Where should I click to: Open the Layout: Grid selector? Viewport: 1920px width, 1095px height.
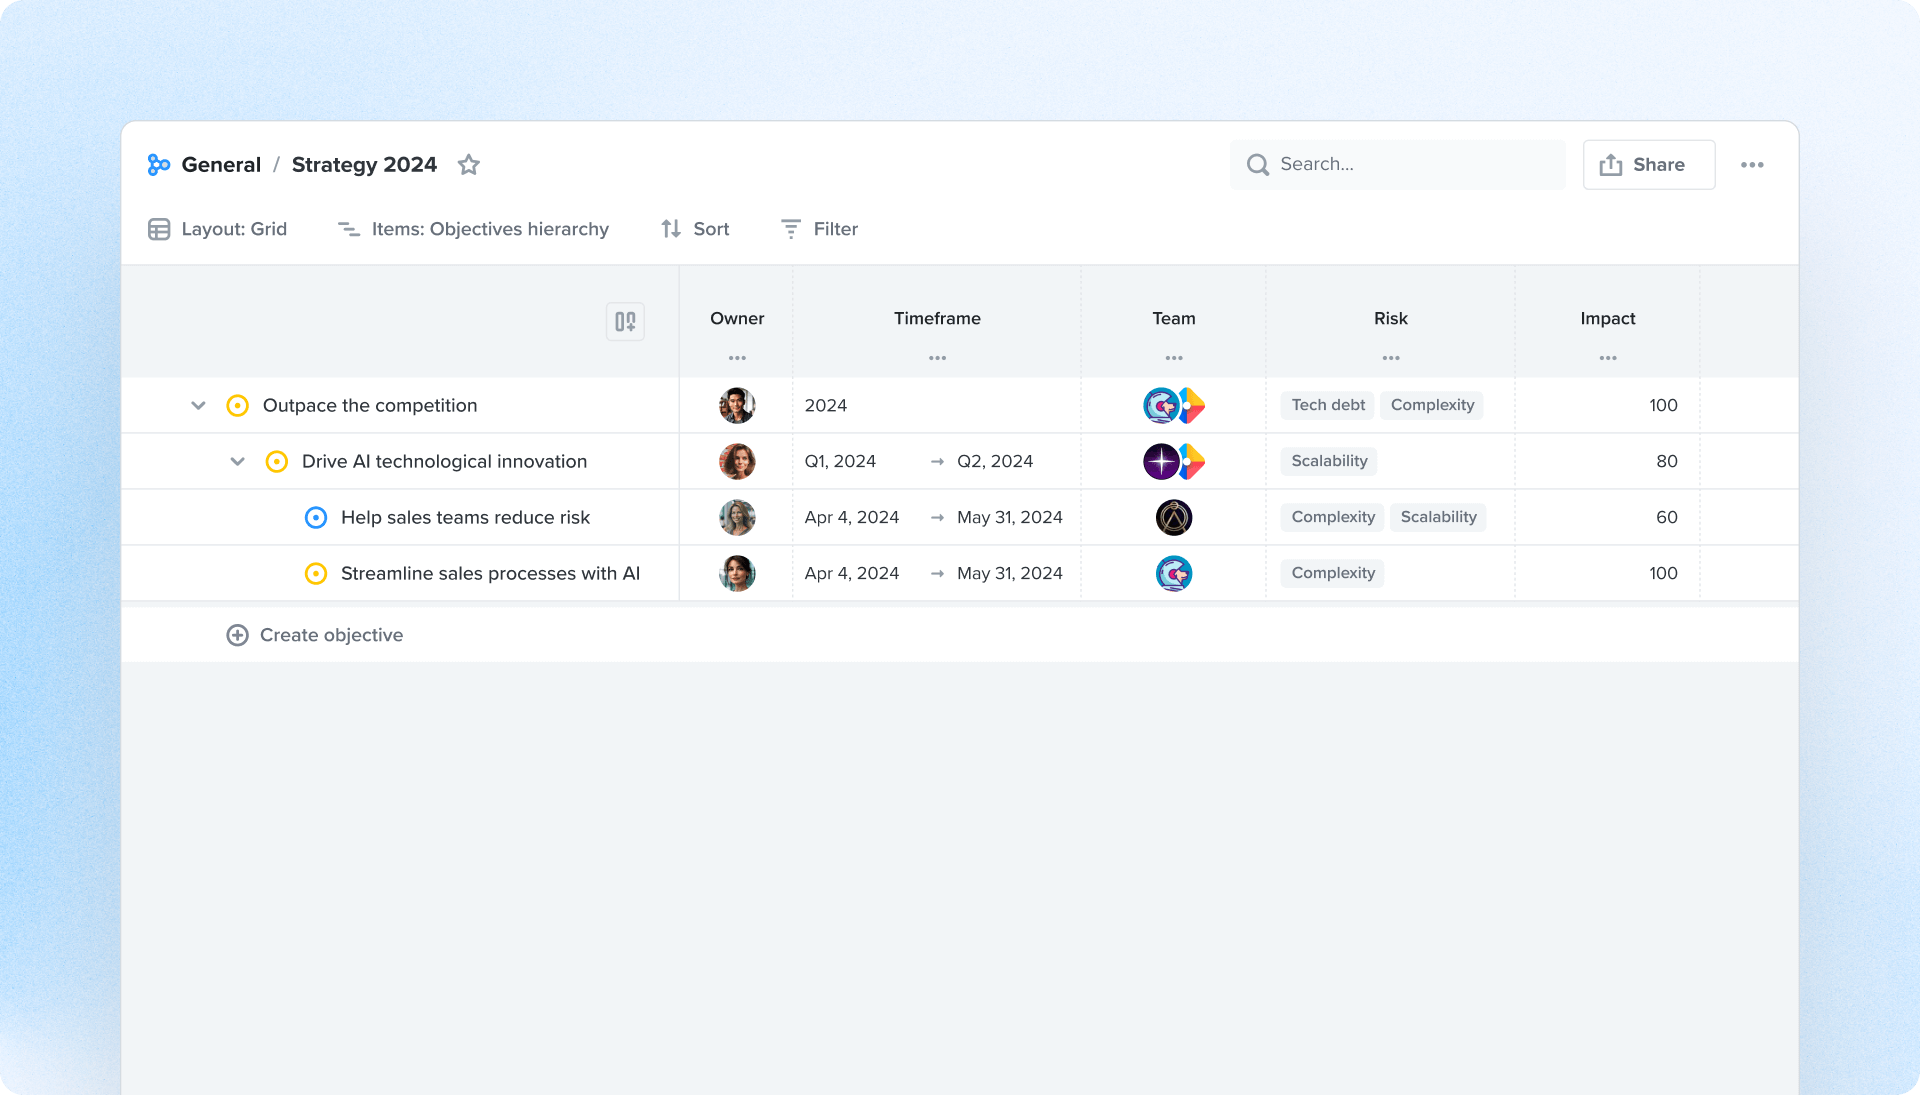pos(218,229)
